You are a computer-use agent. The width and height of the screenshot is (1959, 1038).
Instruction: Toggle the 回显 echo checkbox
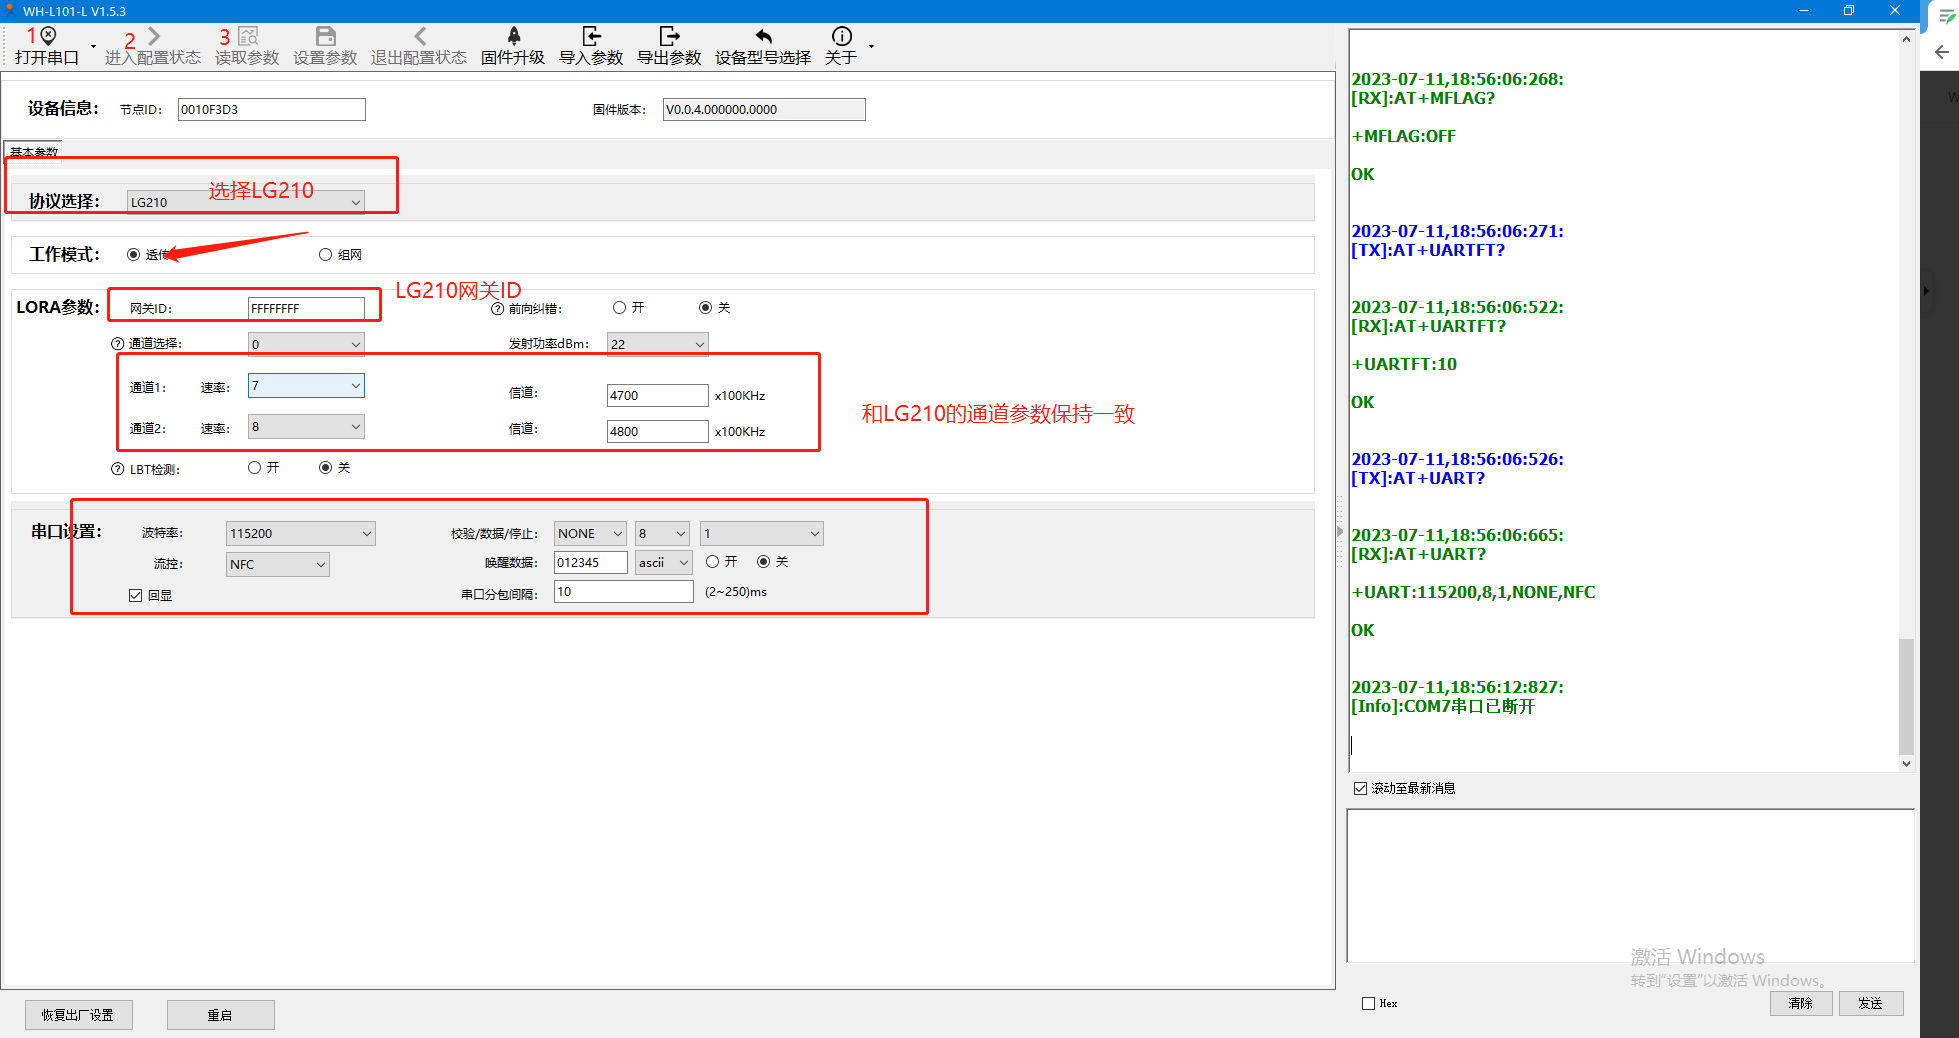coord(136,595)
